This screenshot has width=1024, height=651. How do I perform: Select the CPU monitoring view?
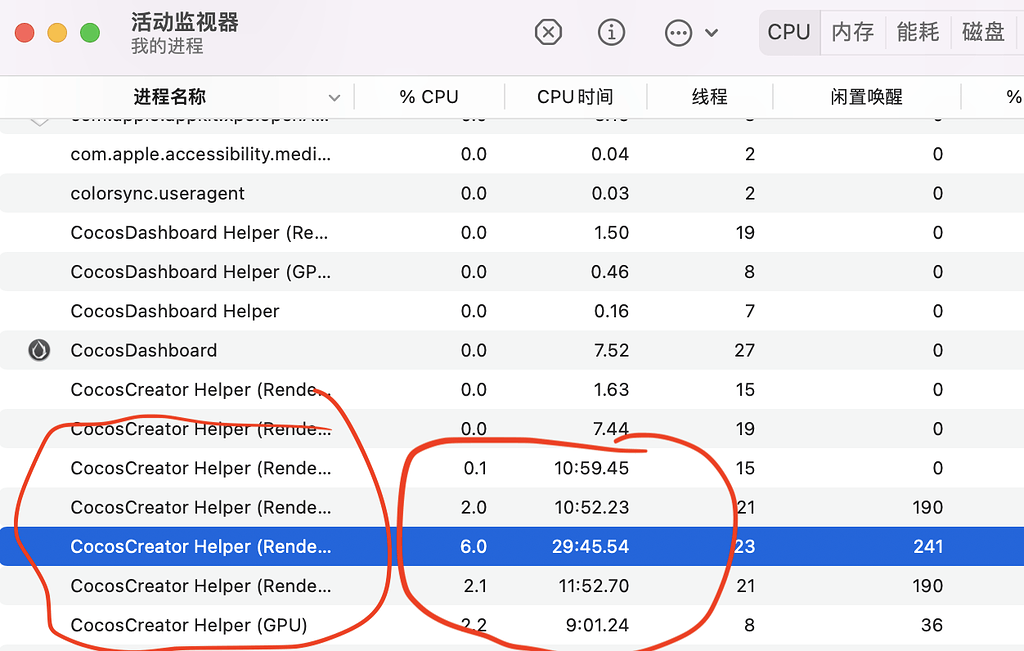789,31
